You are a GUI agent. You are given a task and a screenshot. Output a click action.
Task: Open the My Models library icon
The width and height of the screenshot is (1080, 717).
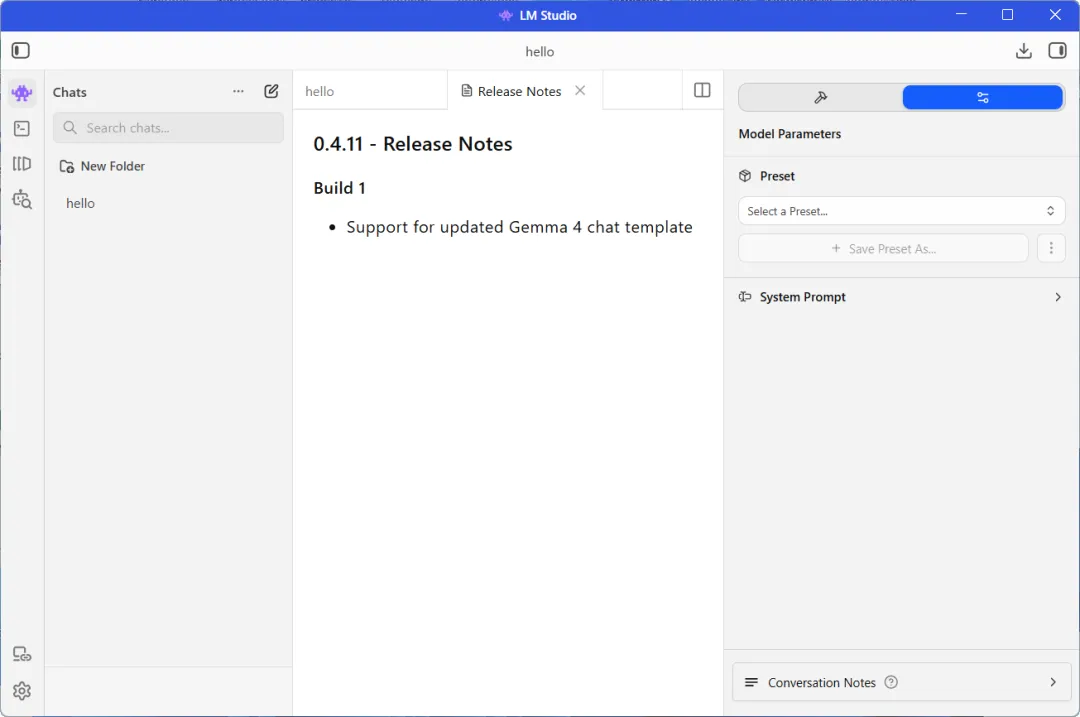22,164
